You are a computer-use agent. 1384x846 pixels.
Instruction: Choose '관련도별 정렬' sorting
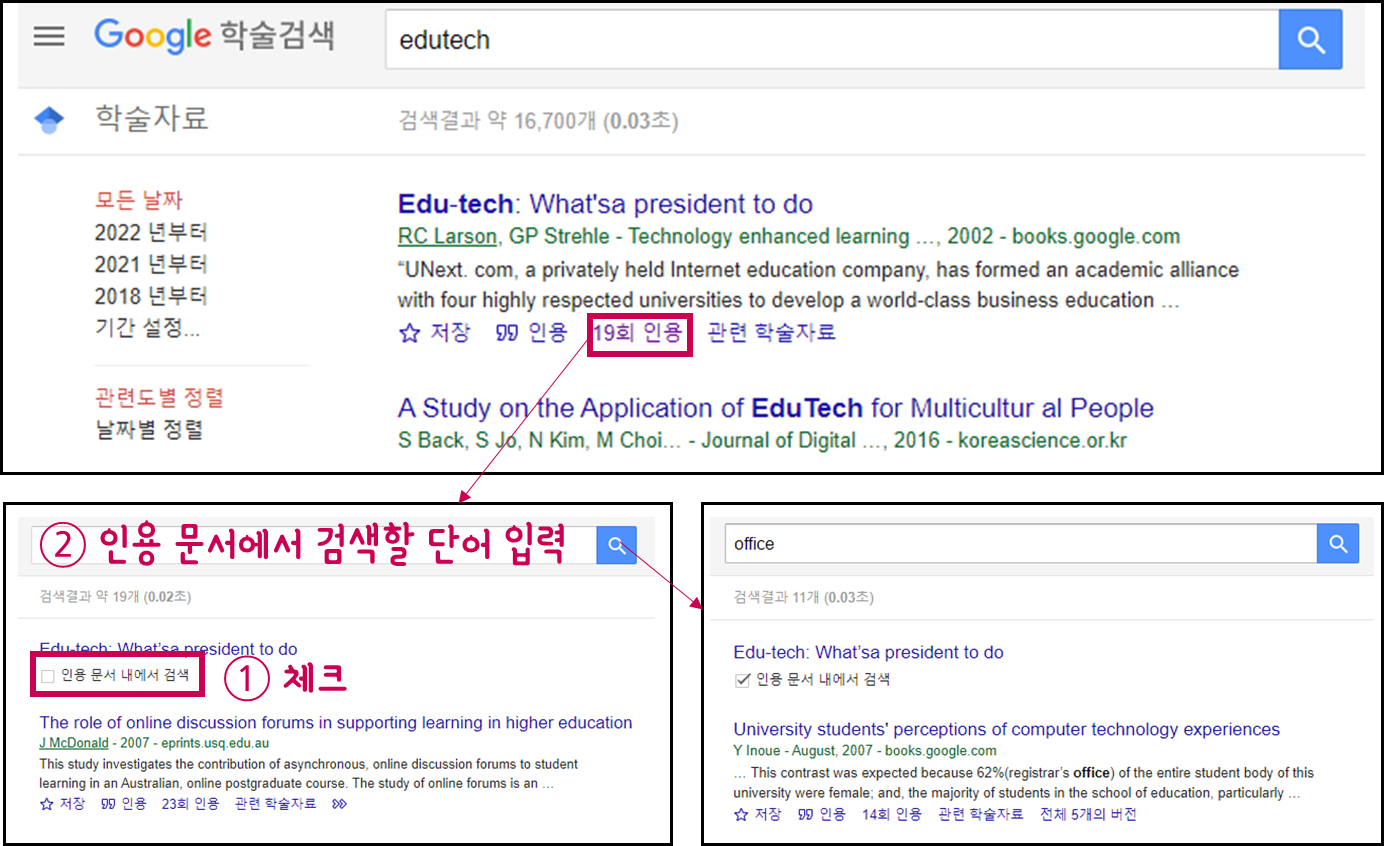click(x=159, y=398)
